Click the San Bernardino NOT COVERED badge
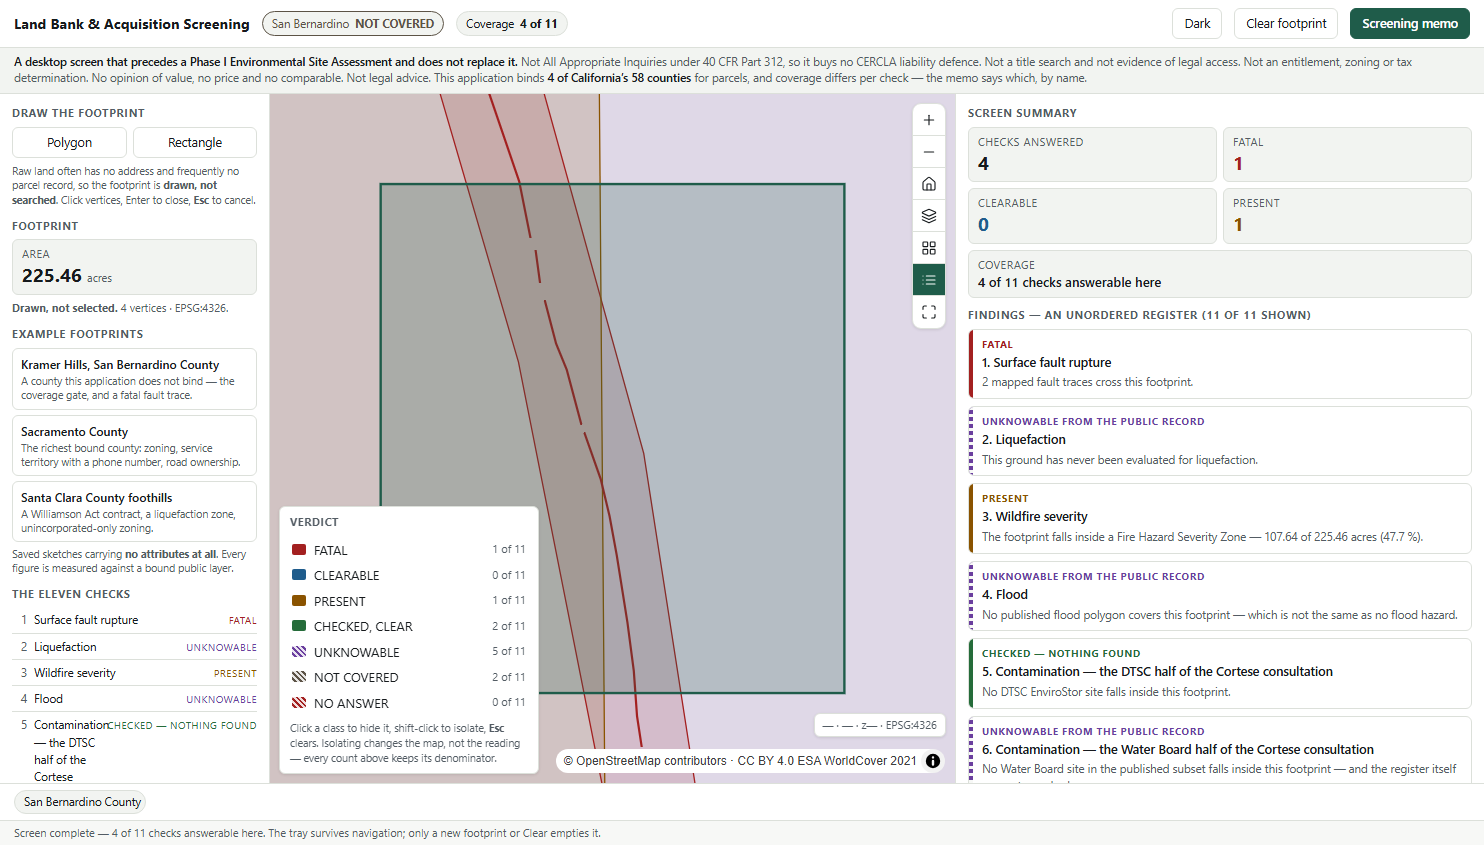The height and width of the screenshot is (845, 1484). (x=353, y=24)
